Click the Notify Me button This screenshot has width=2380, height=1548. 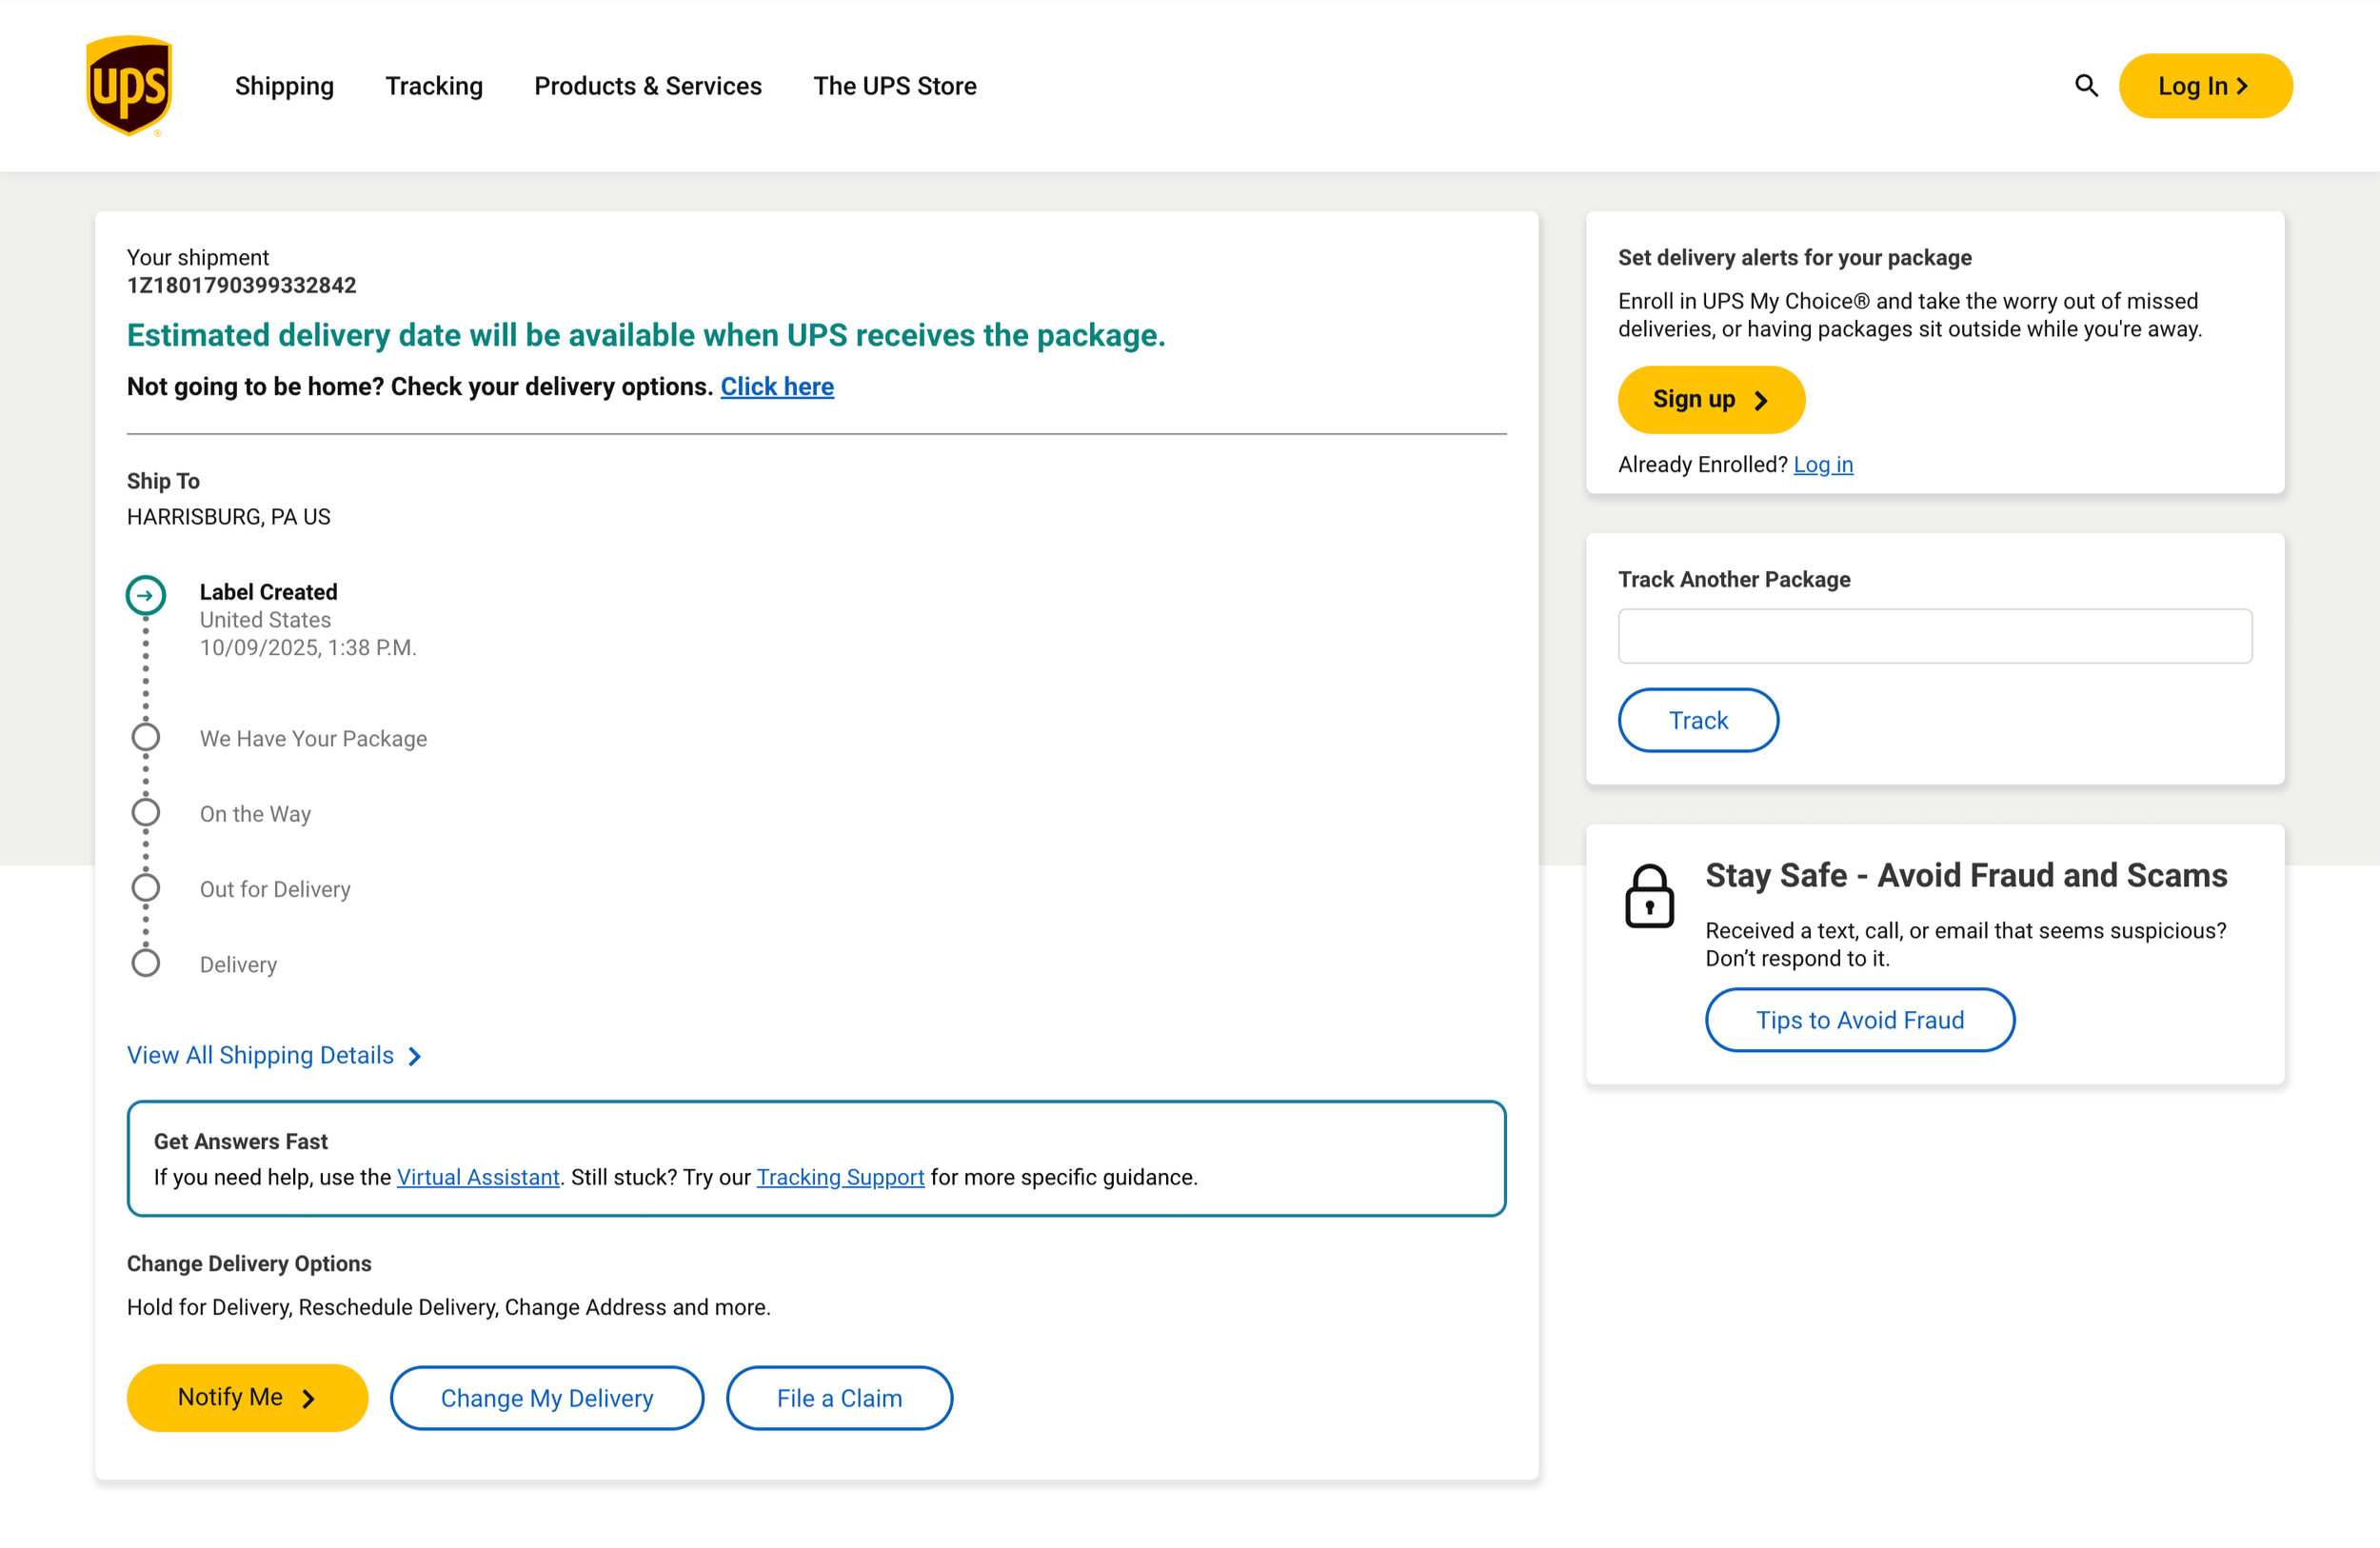tap(247, 1398)
